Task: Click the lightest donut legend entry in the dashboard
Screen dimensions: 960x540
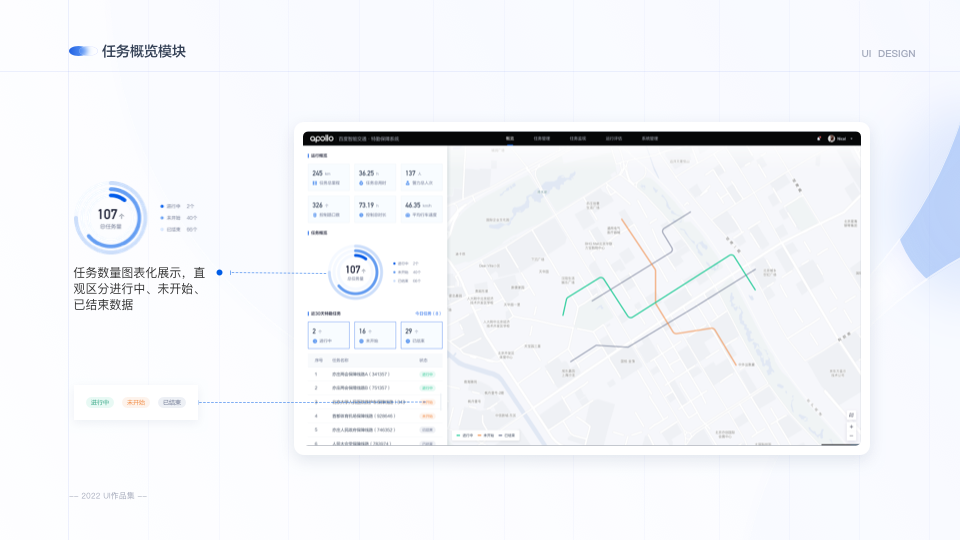Action: [407, 281]
